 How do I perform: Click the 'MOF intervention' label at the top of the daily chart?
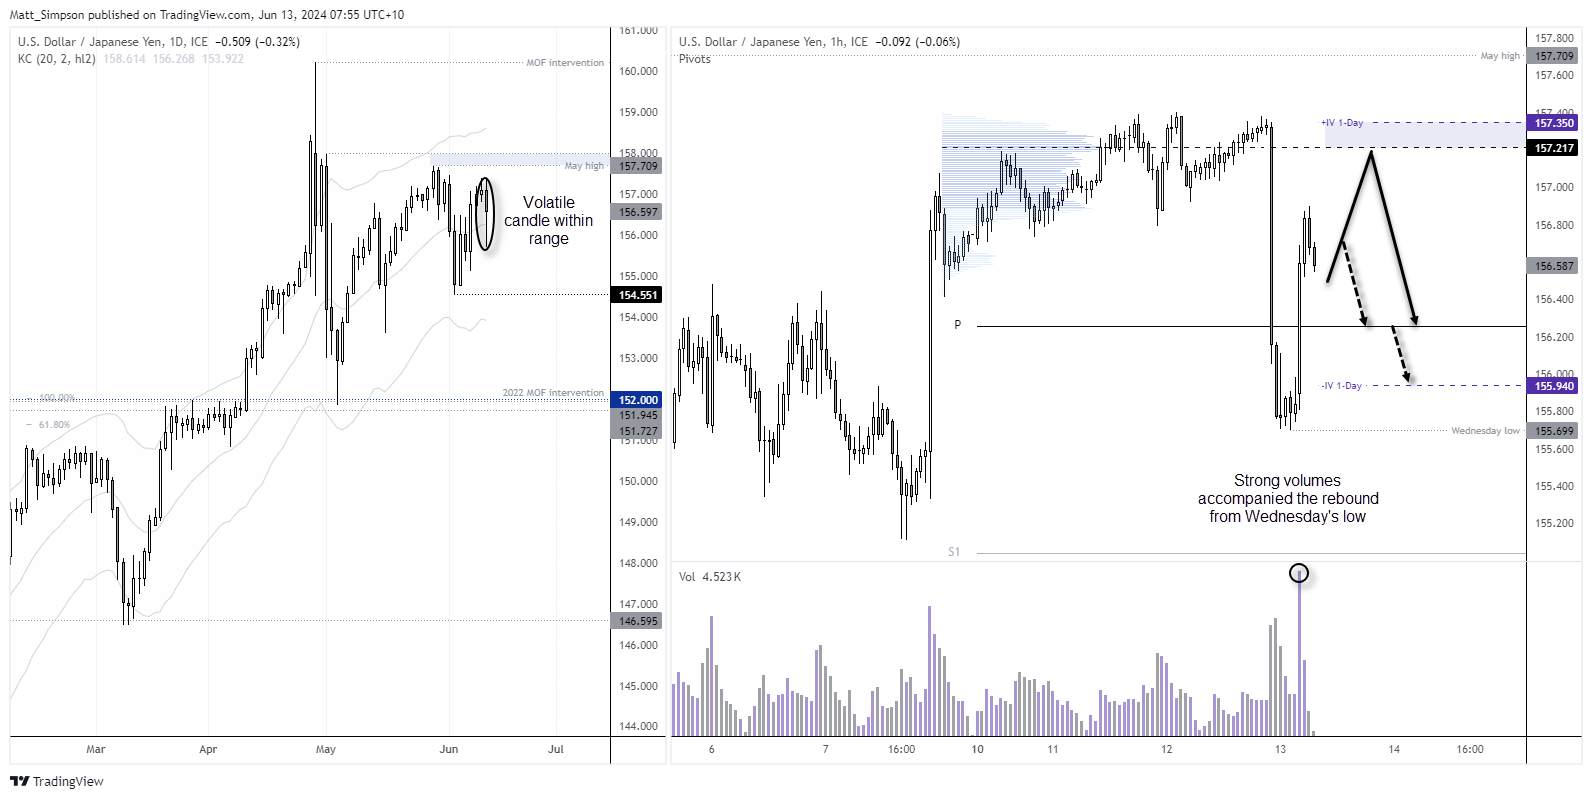[x=565, y=63]
